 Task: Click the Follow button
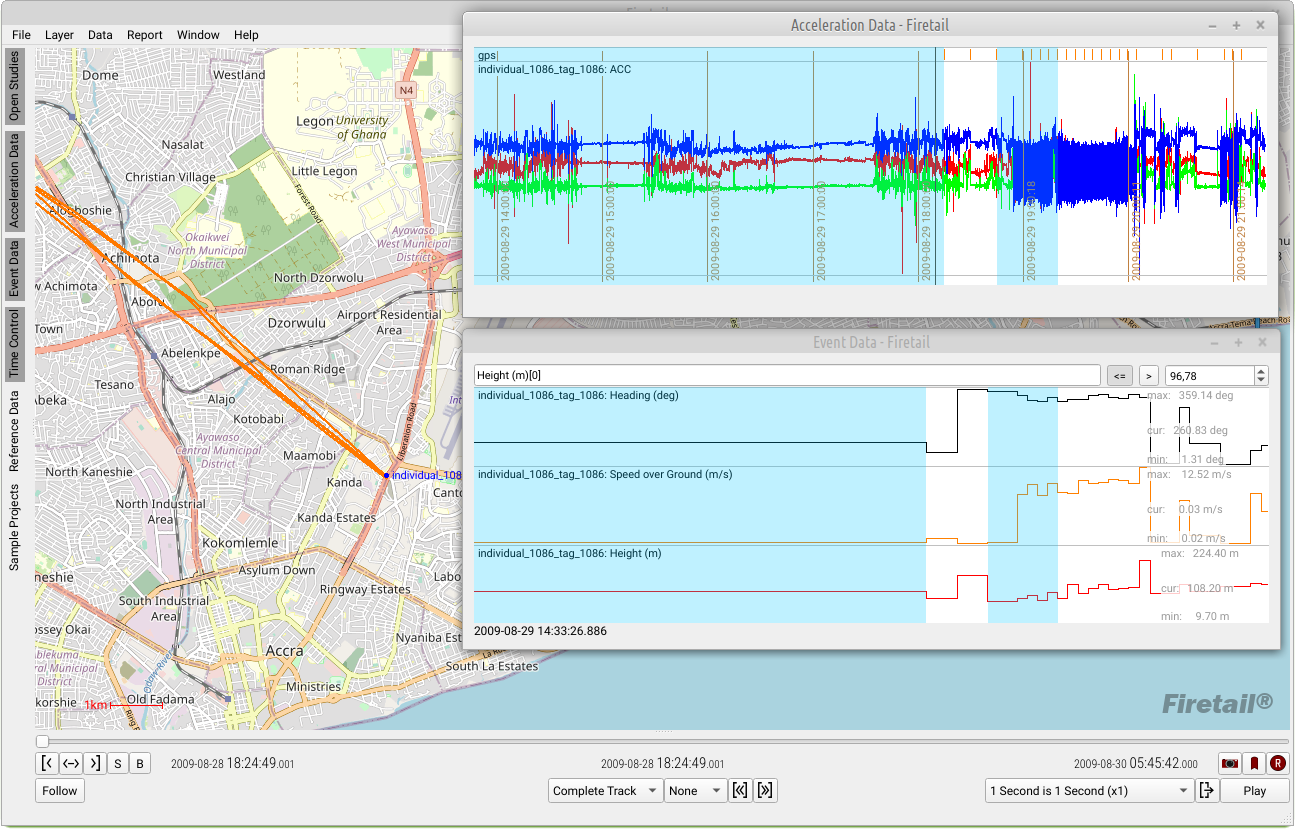(x=60, y=790)
